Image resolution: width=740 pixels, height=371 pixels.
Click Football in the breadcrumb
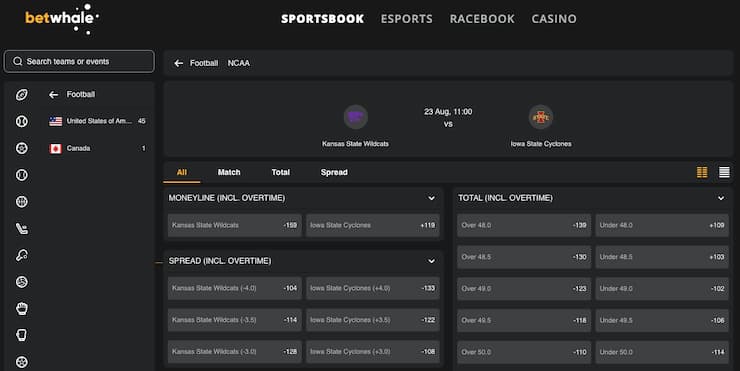[204, 63]
